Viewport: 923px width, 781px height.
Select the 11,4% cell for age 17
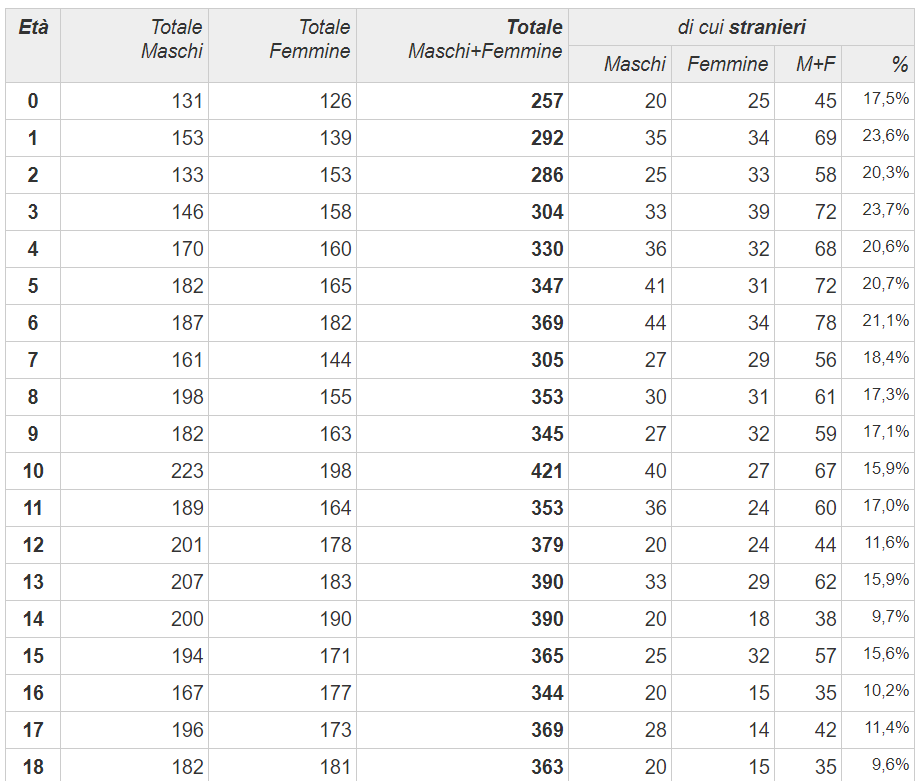[887, 728]
